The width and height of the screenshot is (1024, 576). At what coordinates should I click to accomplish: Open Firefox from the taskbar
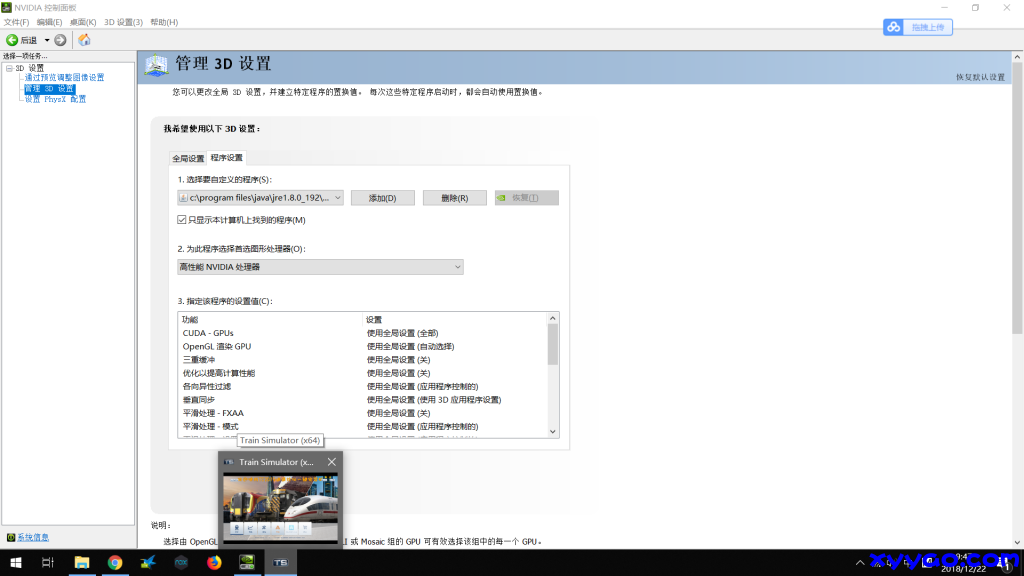coord(214,563)
